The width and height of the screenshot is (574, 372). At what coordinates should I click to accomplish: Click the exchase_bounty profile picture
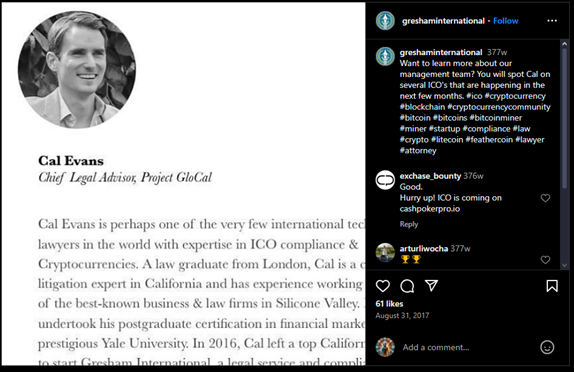tap(385, 180)
